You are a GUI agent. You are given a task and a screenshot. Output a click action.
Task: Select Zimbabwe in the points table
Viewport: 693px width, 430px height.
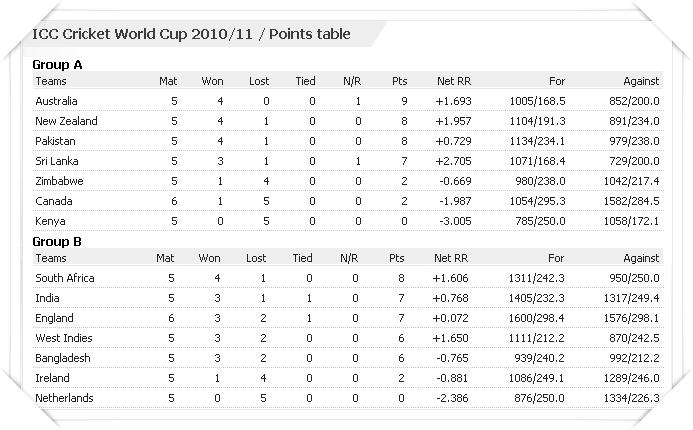59,181
